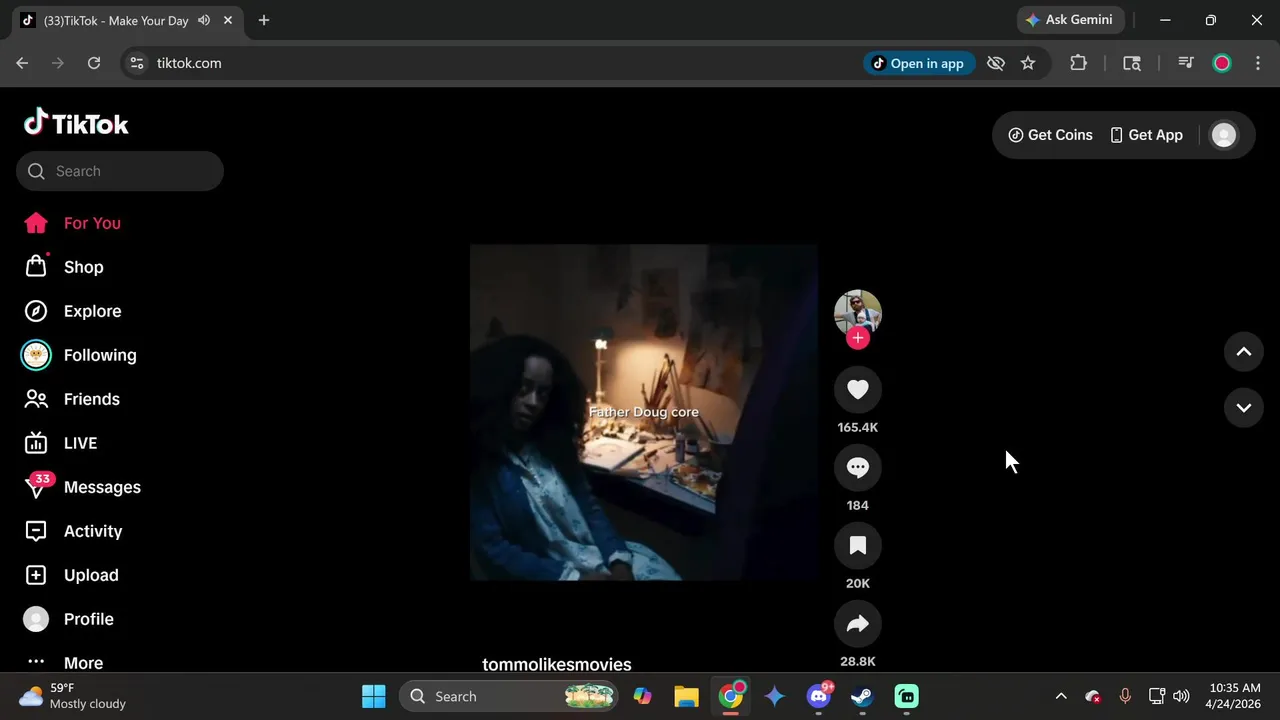Open the weather widget
The height and width of the screenshot is (720, 1280).
(72, 696)
